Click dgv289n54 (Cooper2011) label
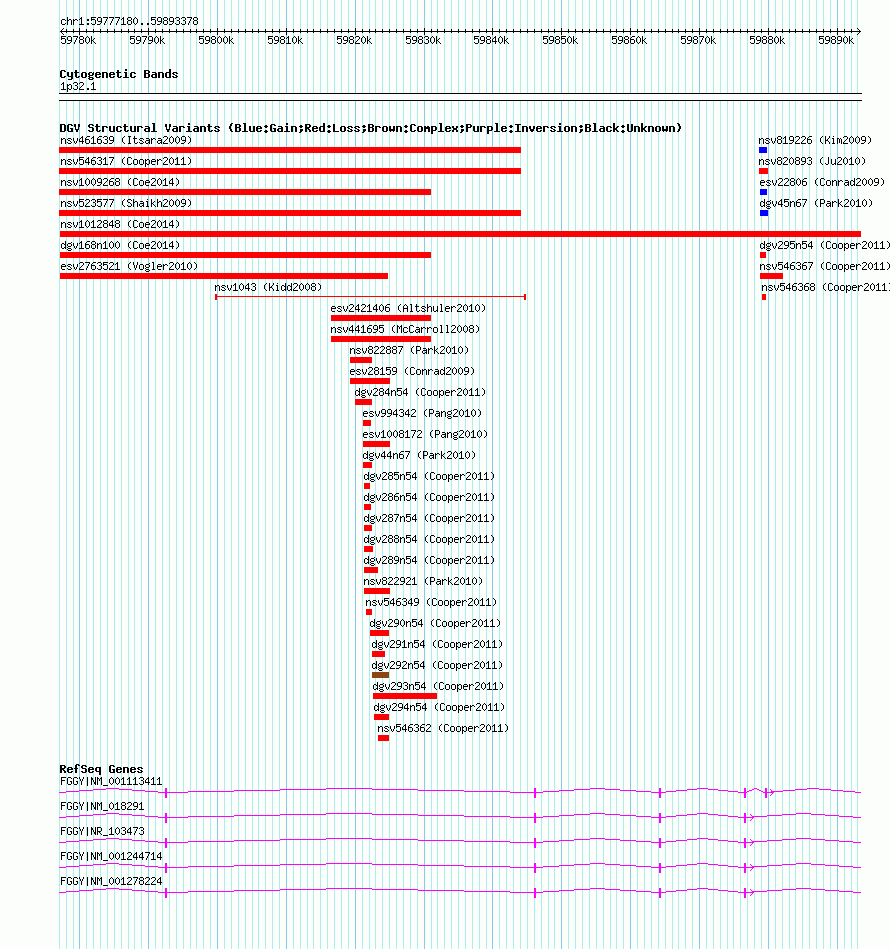Screen dimensions: 890x949 point(429,560)
